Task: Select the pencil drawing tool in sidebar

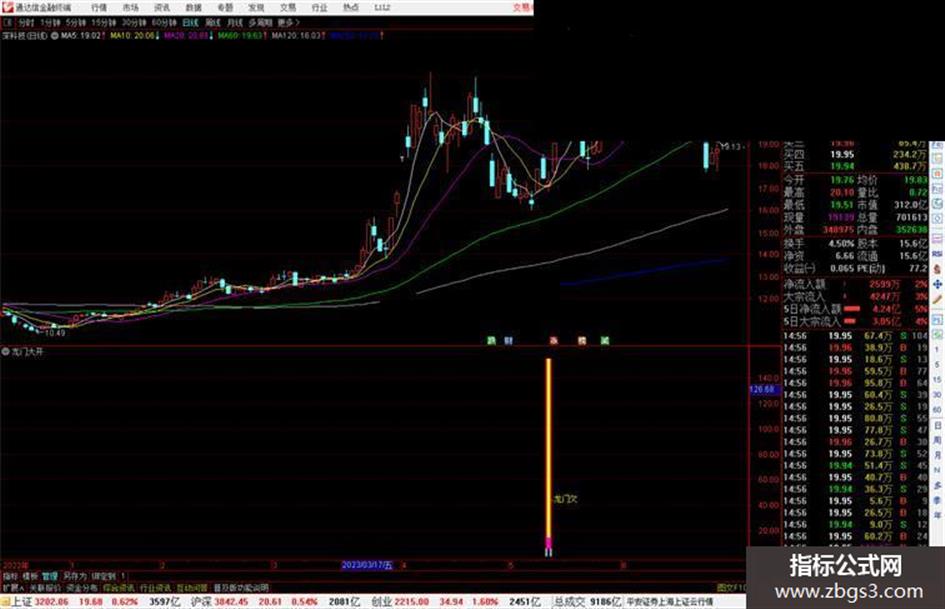Action: coord(937,299)
